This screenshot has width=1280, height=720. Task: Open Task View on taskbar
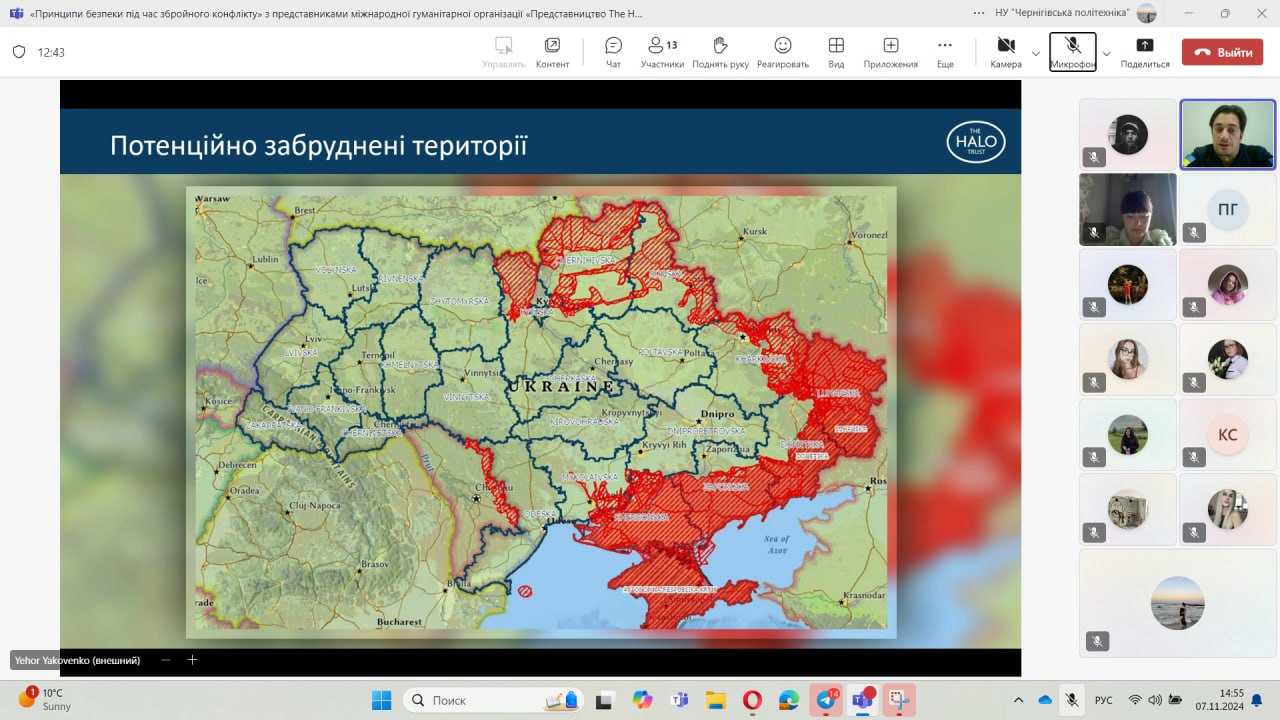click(x=604, y=700)
